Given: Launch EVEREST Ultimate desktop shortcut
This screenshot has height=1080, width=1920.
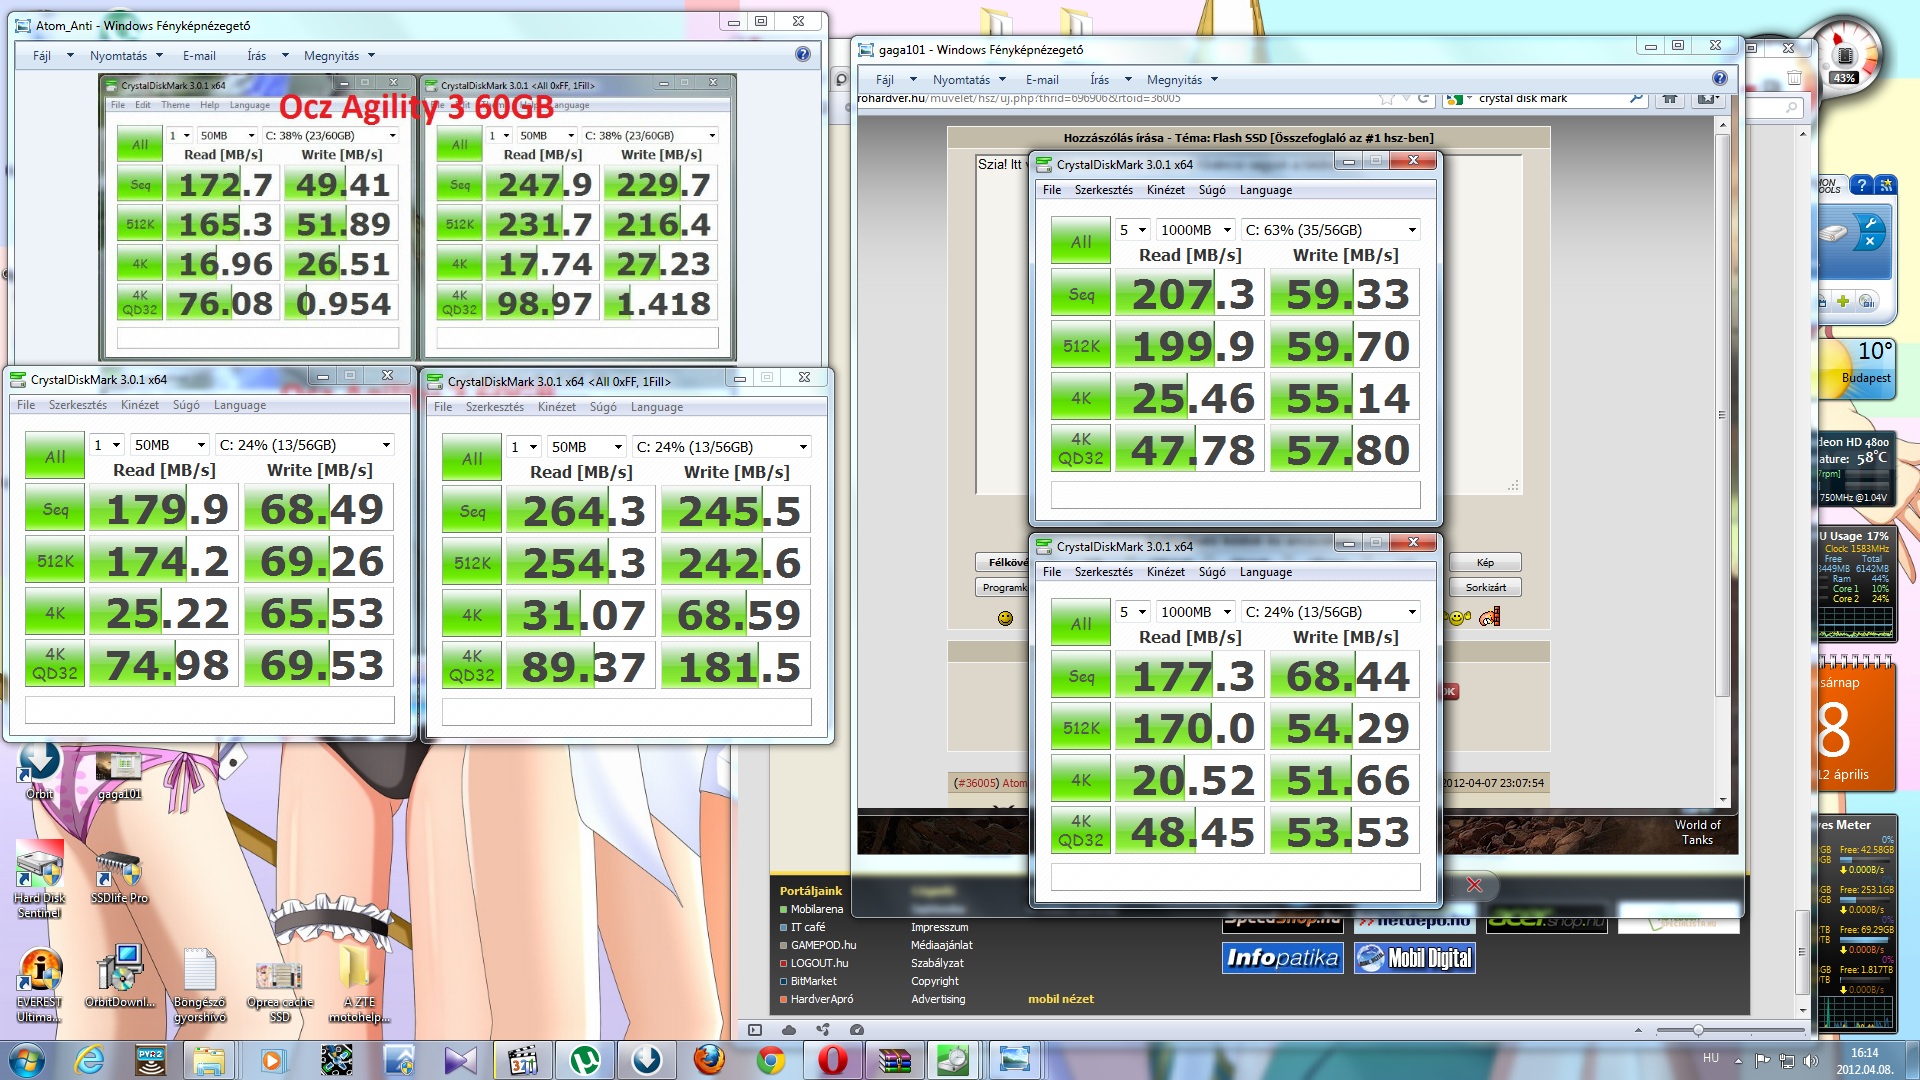Looking at the screenshot, I should point(40,984).
